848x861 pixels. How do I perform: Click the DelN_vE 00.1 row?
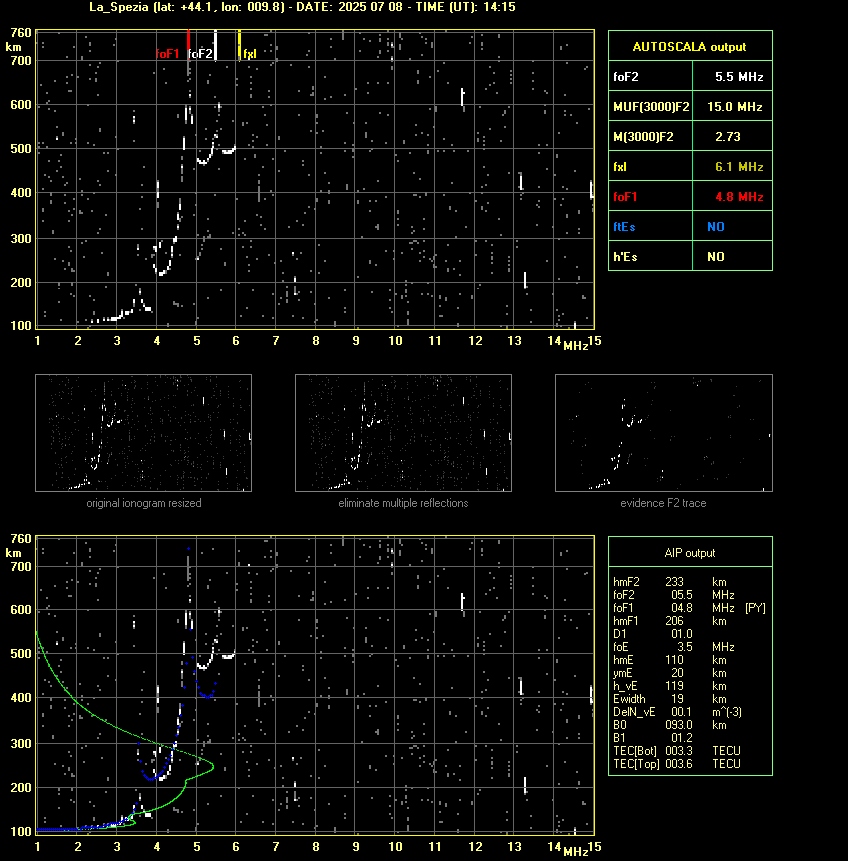pos(677,712)
